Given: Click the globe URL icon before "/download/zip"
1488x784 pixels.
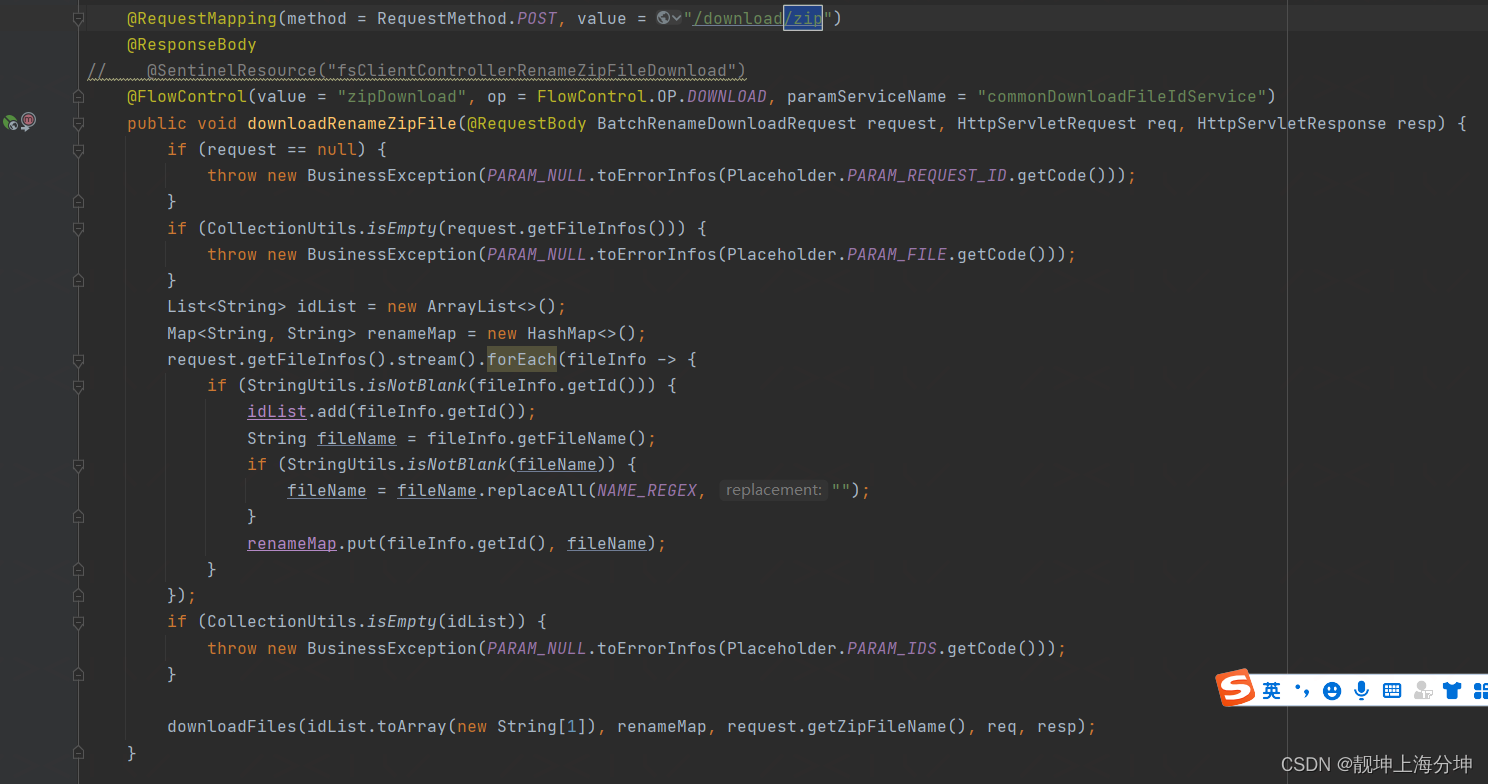Looking at the screenshot, I should (x=664, y=18).
